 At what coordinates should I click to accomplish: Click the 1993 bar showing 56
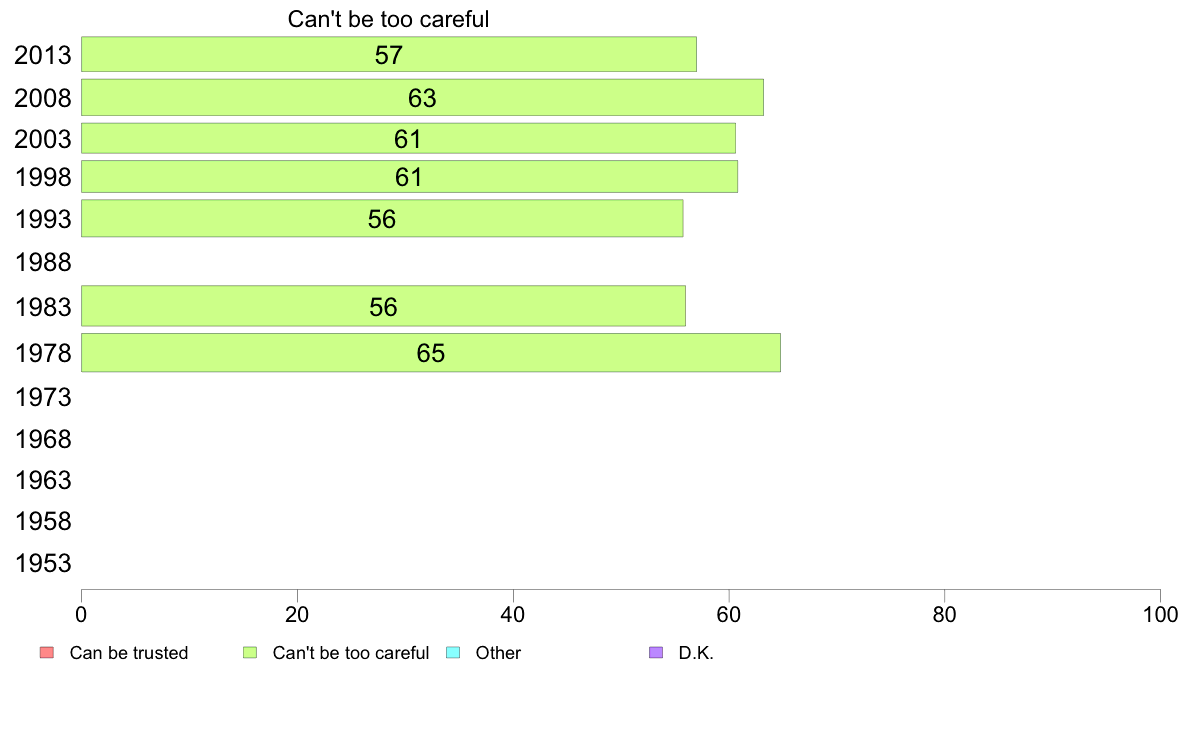pyautogui.click(x=382, y=219)
